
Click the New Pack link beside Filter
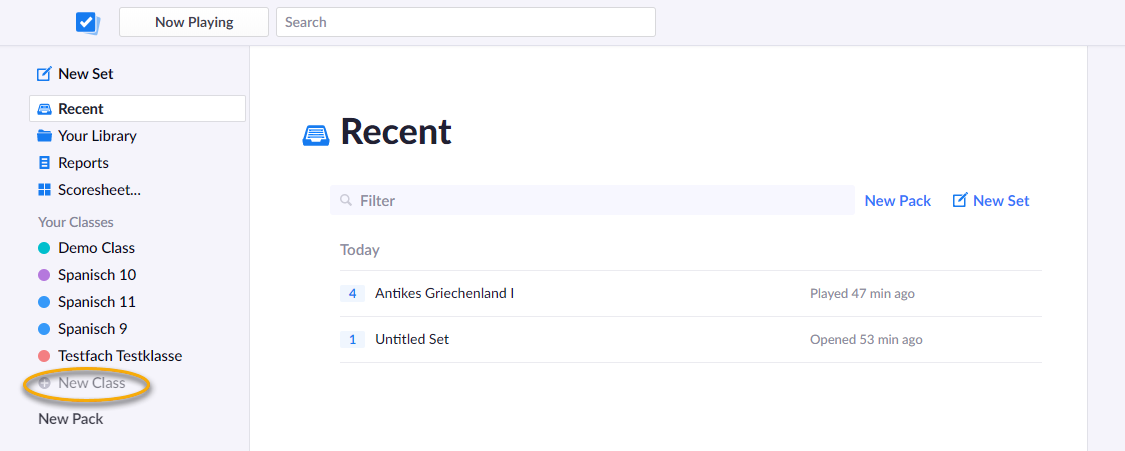coord(898,201)
